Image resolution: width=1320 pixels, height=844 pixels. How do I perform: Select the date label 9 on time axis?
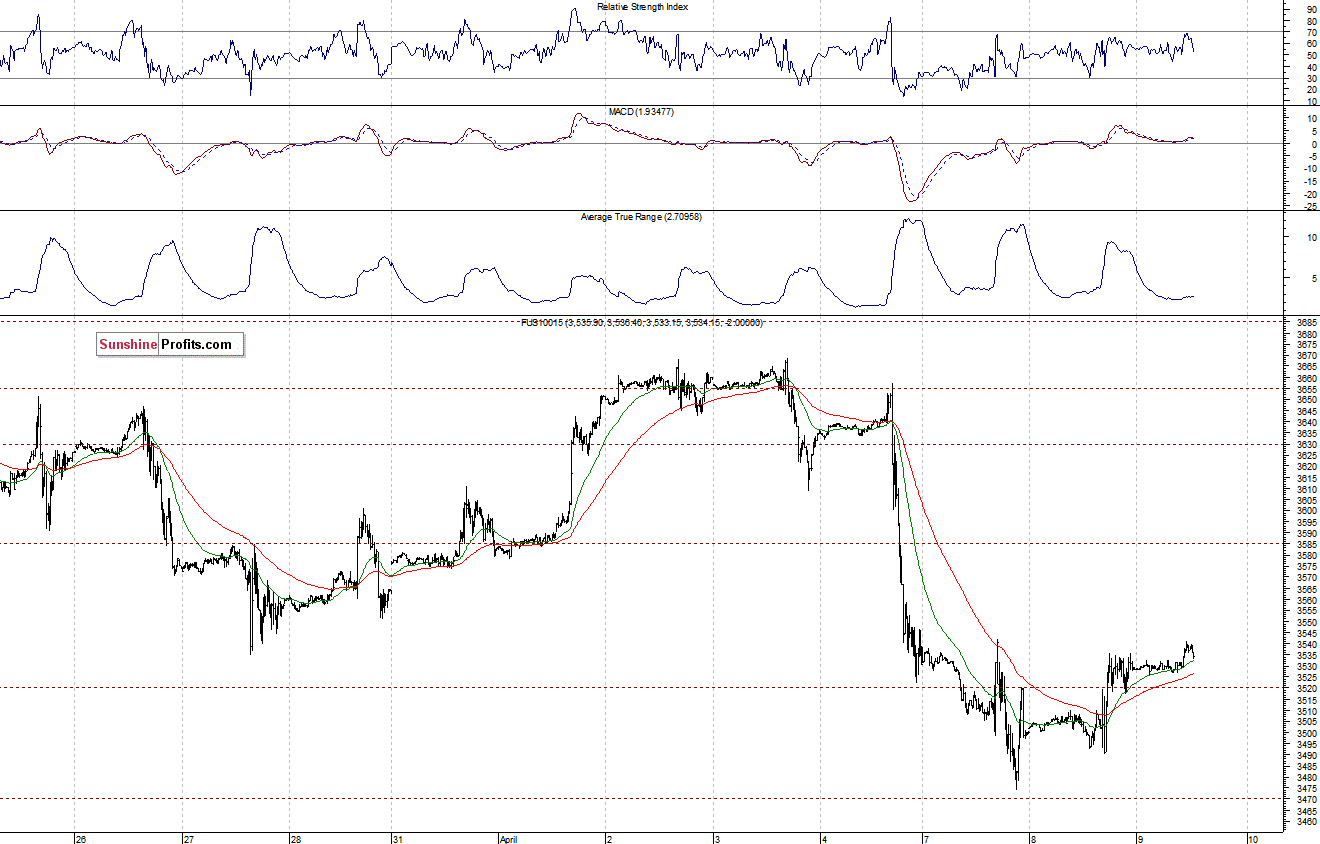(1139, 838)
